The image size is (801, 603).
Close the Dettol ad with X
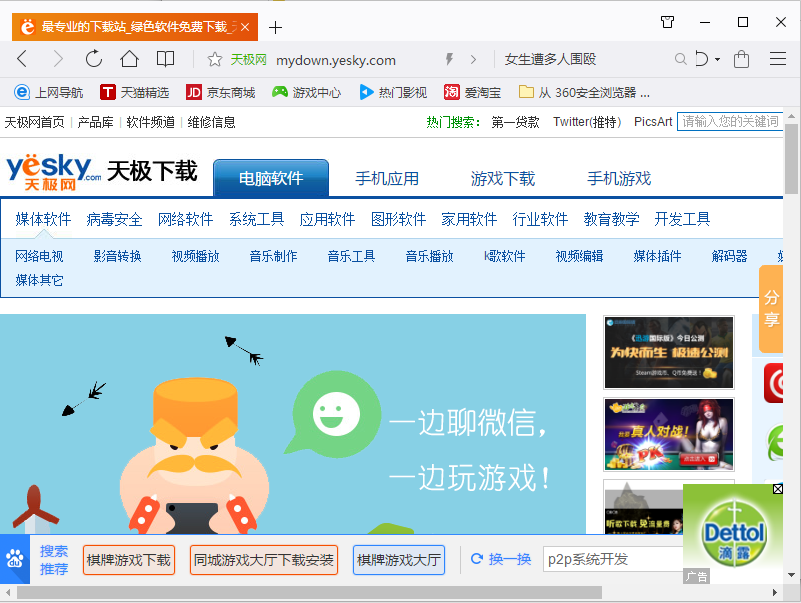pyautogui.click(x=778, y=489)
